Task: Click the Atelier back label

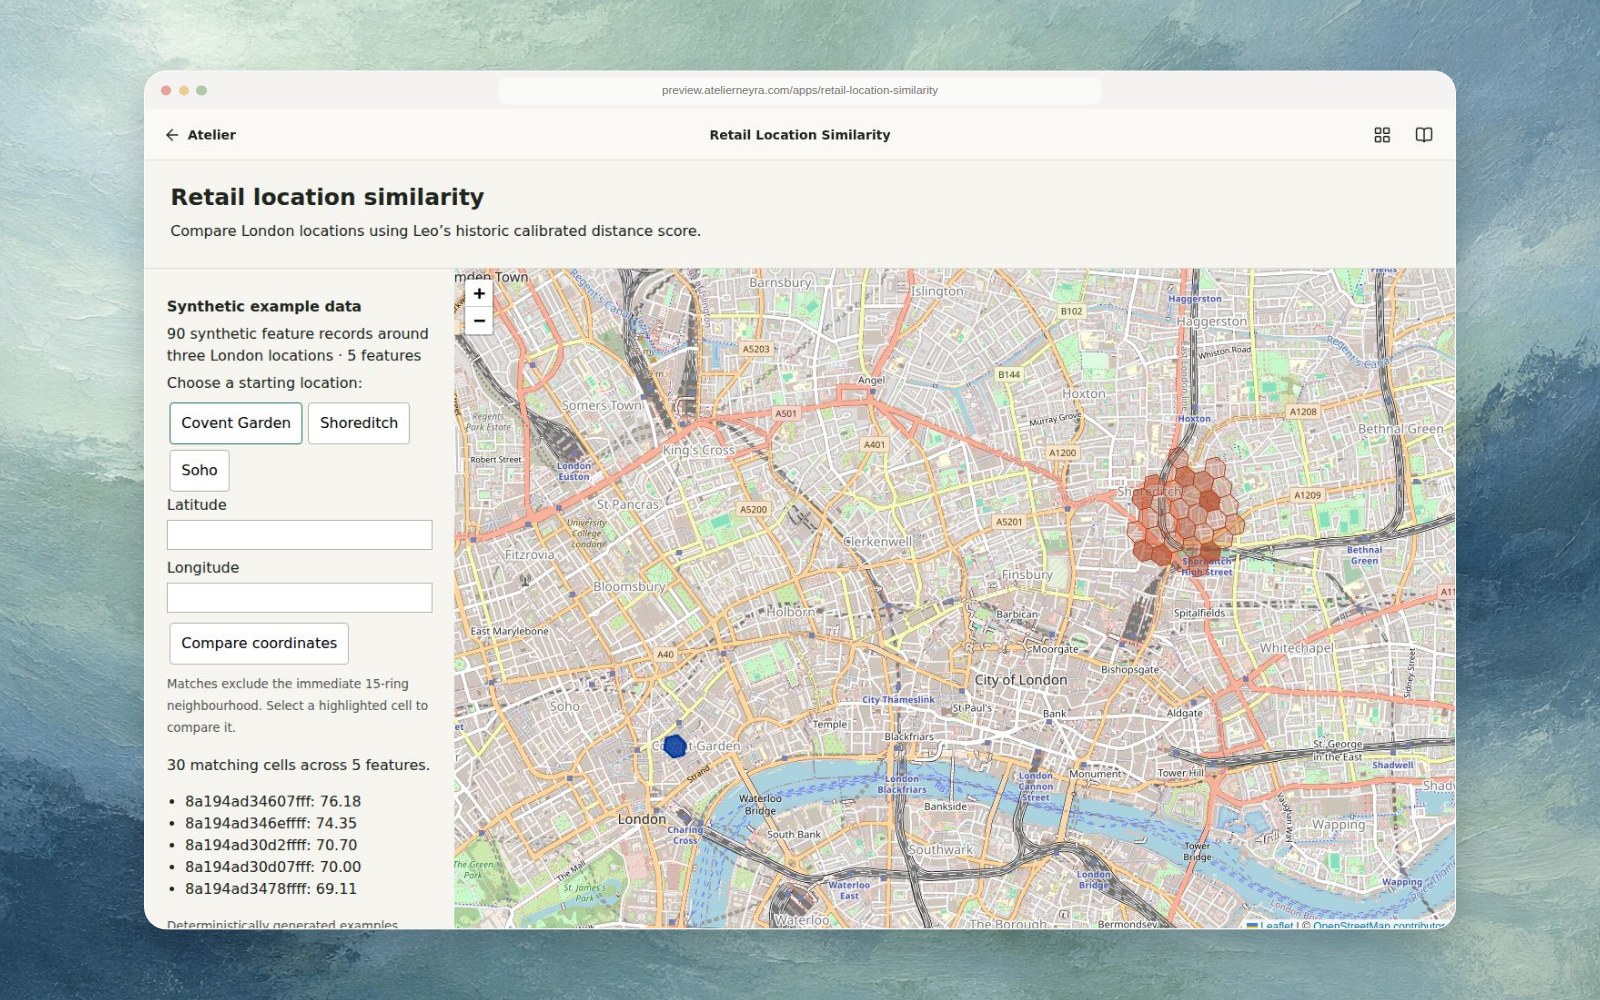Action: point(212,135)
